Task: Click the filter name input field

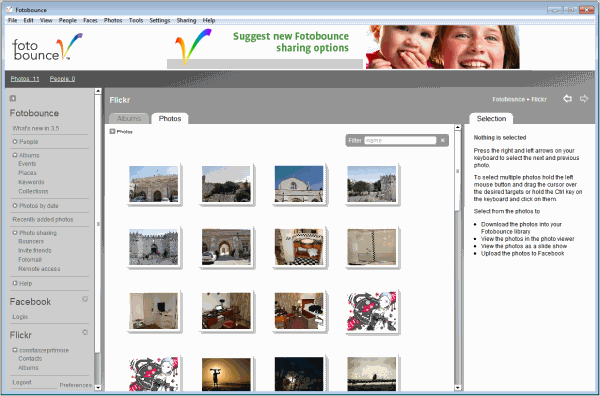Action: 400,140
